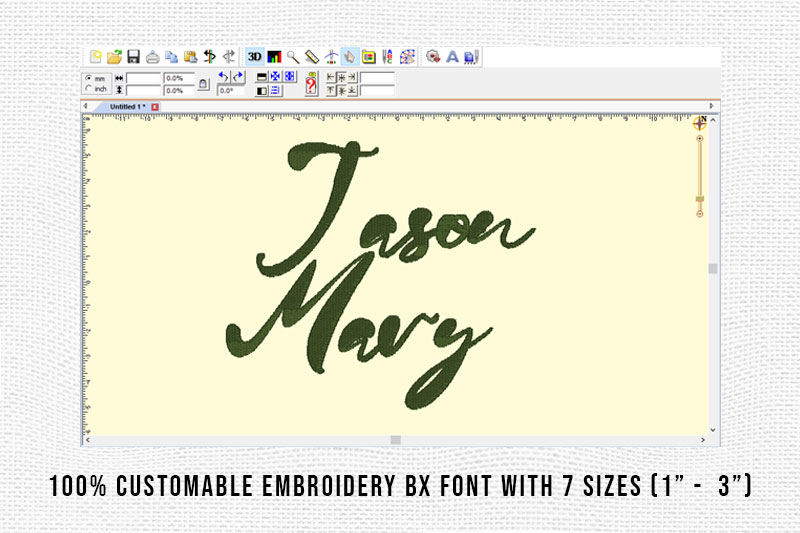Screen dimensions: 800x533
Task: Click the lower spacing input field
Action: (x=377, y=91)
